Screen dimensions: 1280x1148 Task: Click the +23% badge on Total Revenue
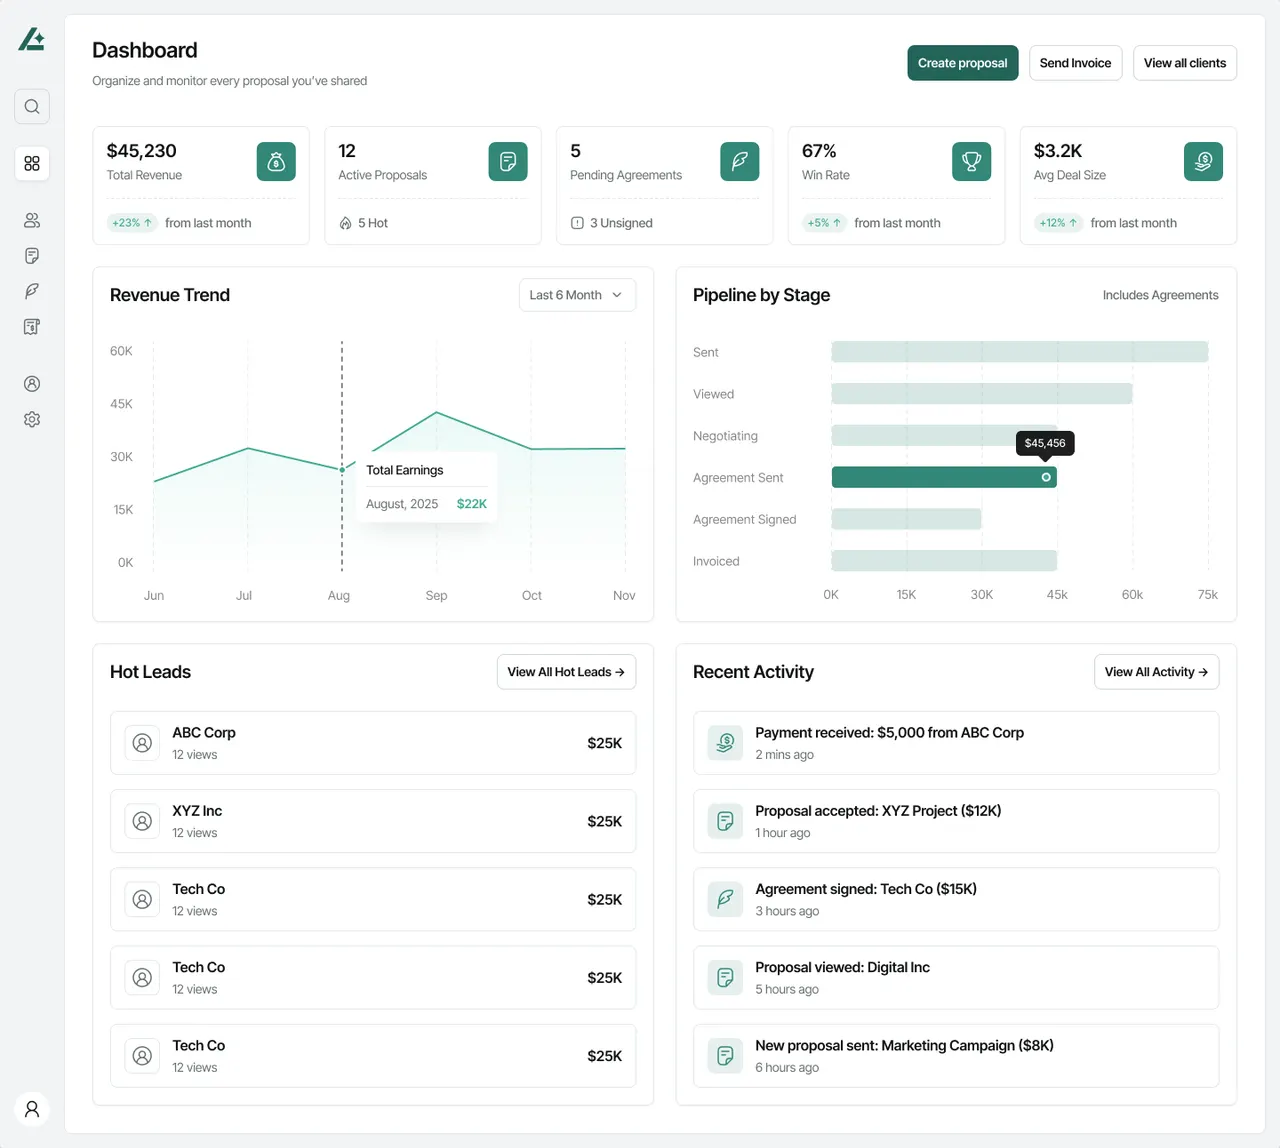click(x=132, y=223)
